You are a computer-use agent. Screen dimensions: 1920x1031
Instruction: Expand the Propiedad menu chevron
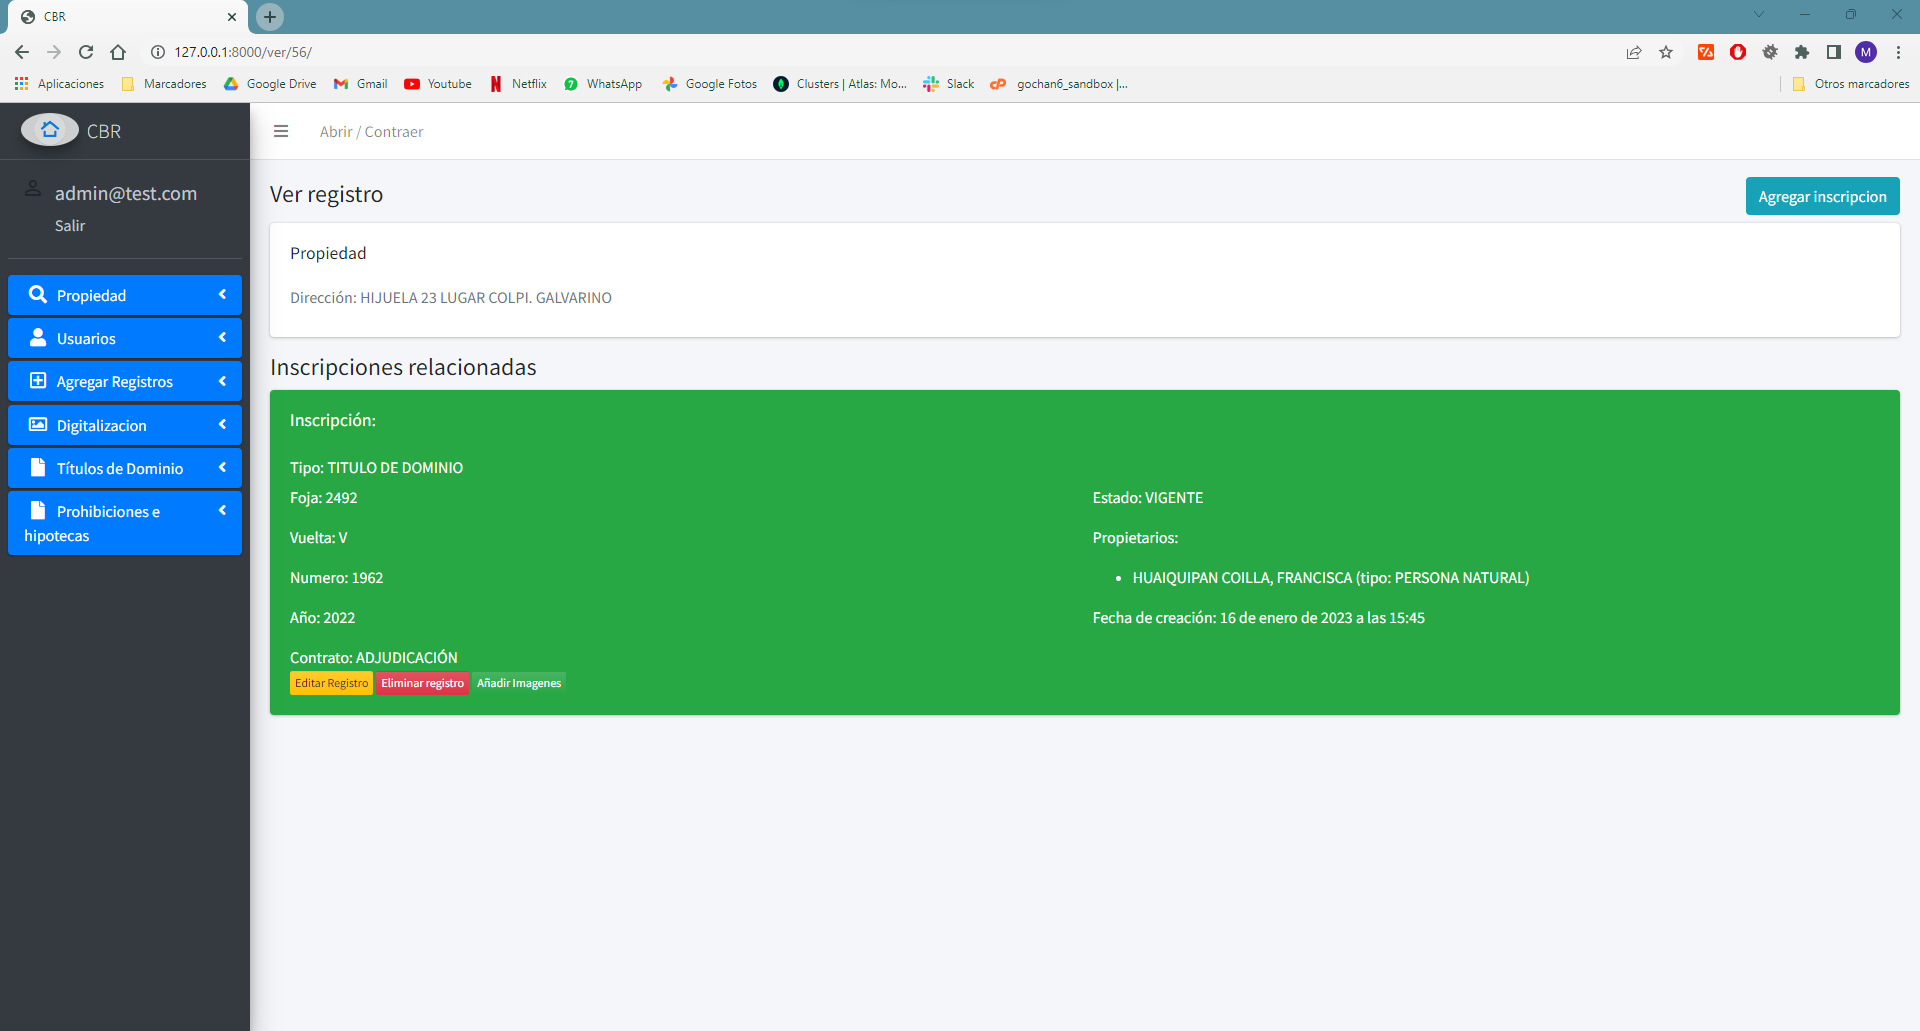coord(222,295)
